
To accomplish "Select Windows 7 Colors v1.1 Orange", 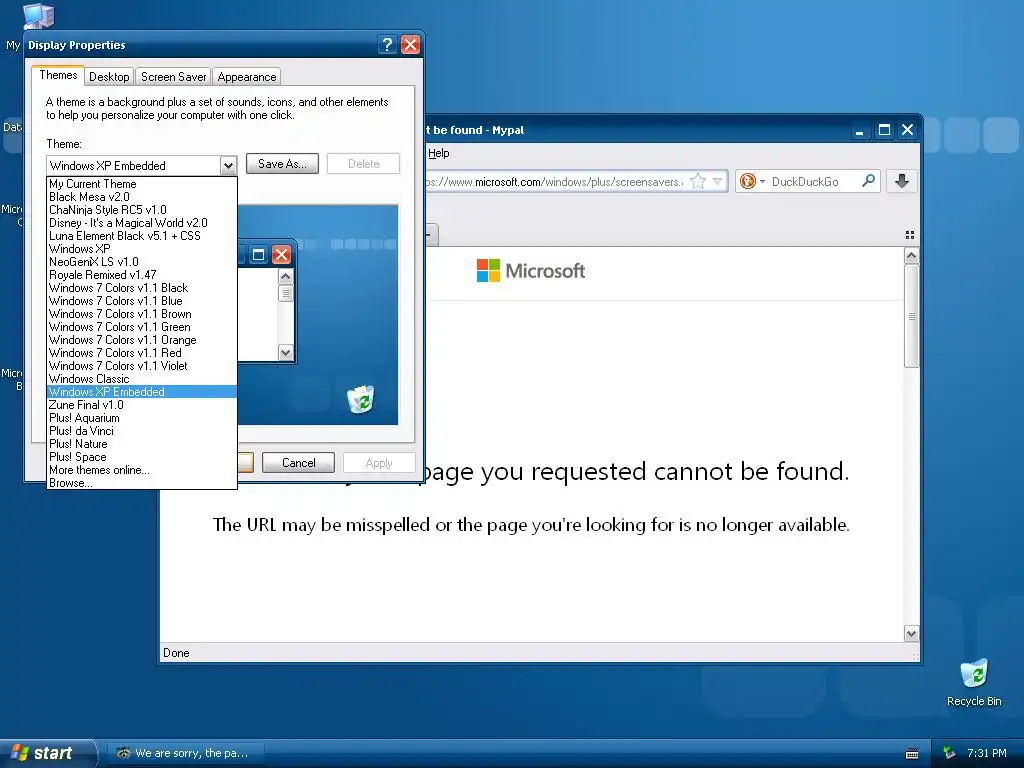I will pyautogui.click(x=142, y=340).
